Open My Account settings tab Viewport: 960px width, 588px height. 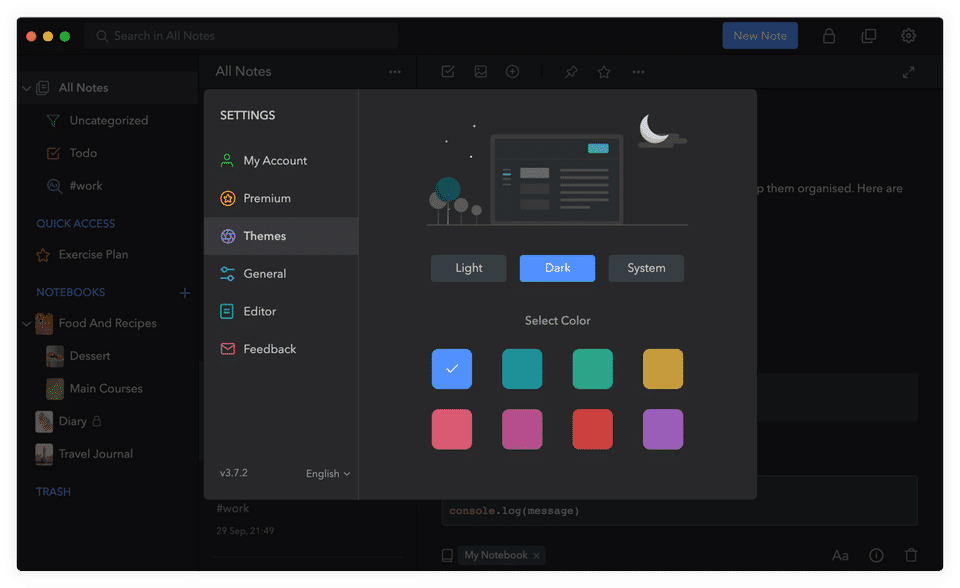pyautogui.click(x=281, y=160)
